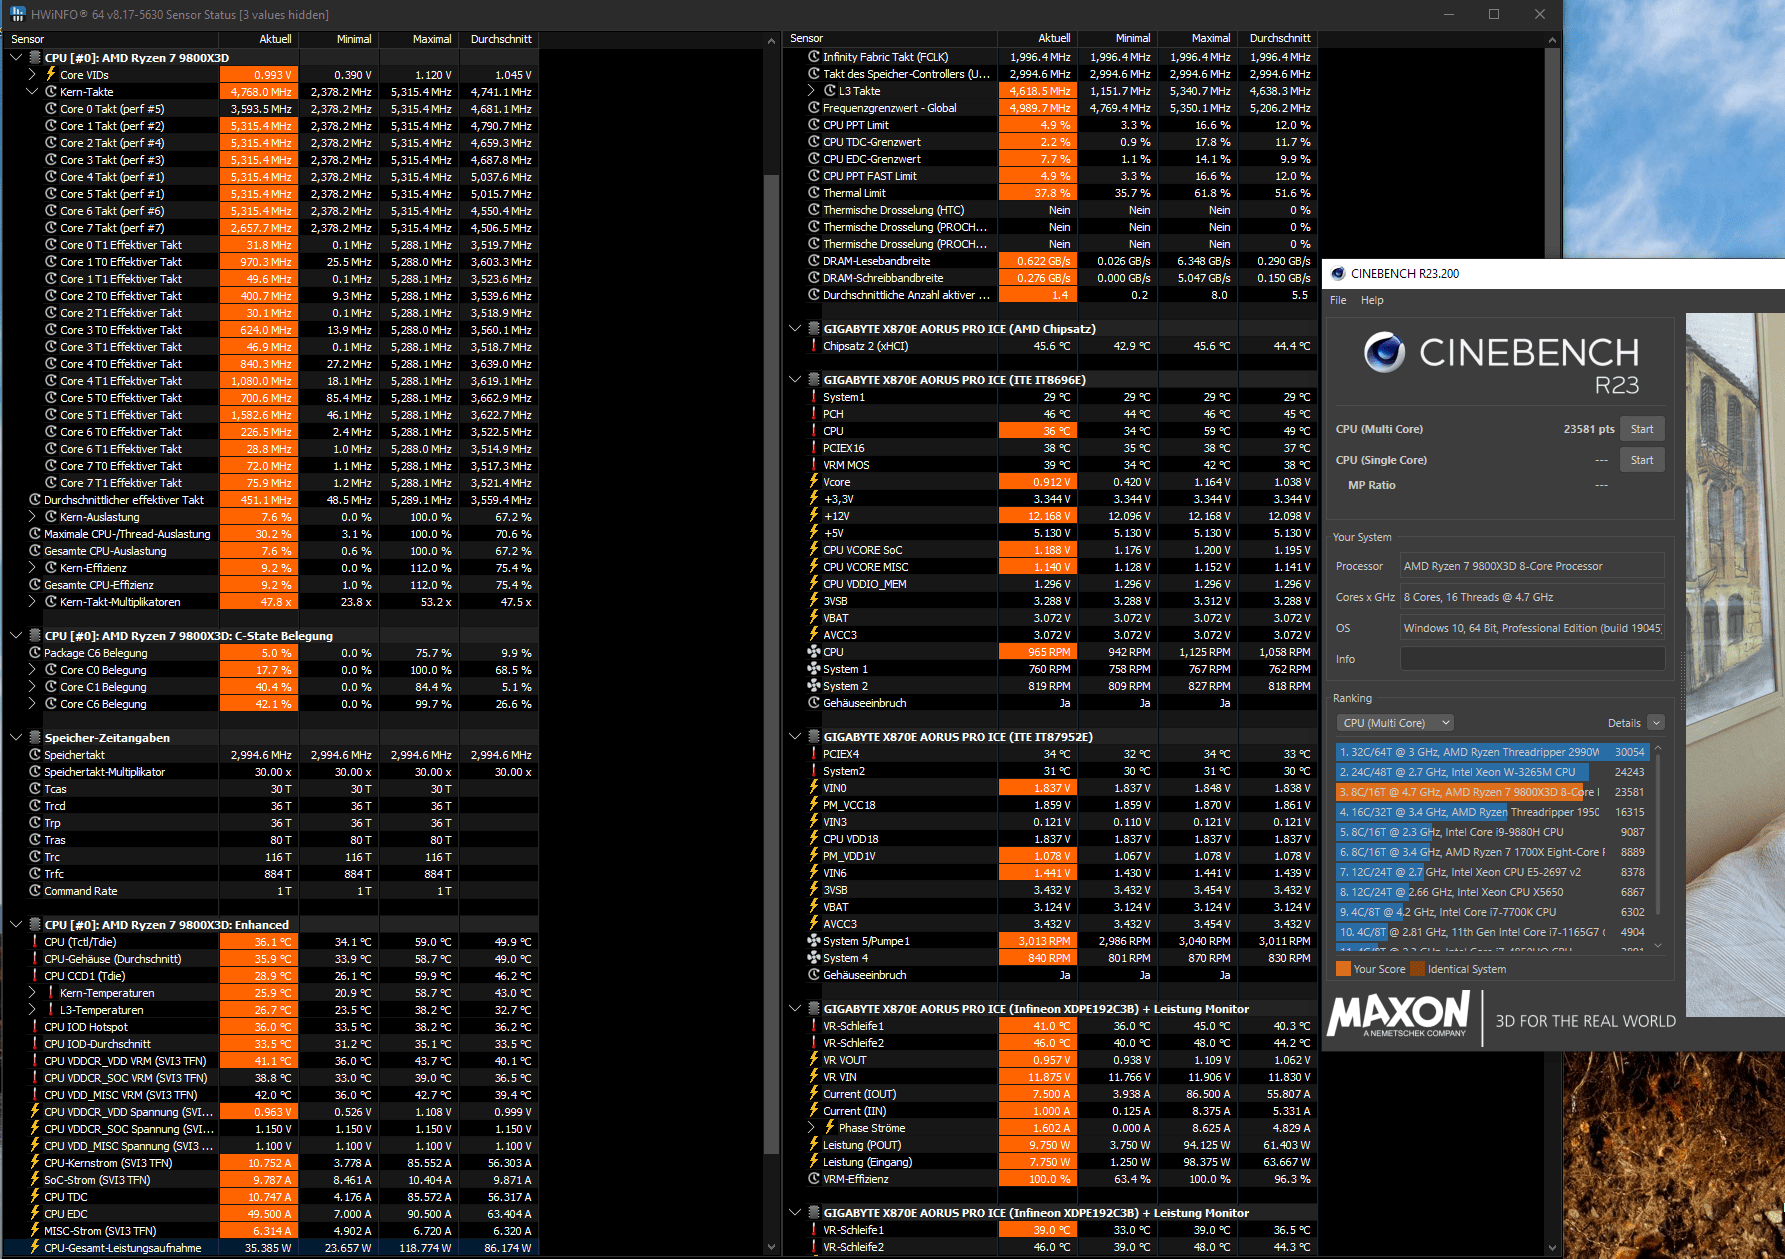Click the orange Your Score legend swatch
Screen dimensions: 1785x1259
(x=1343, y=969)
